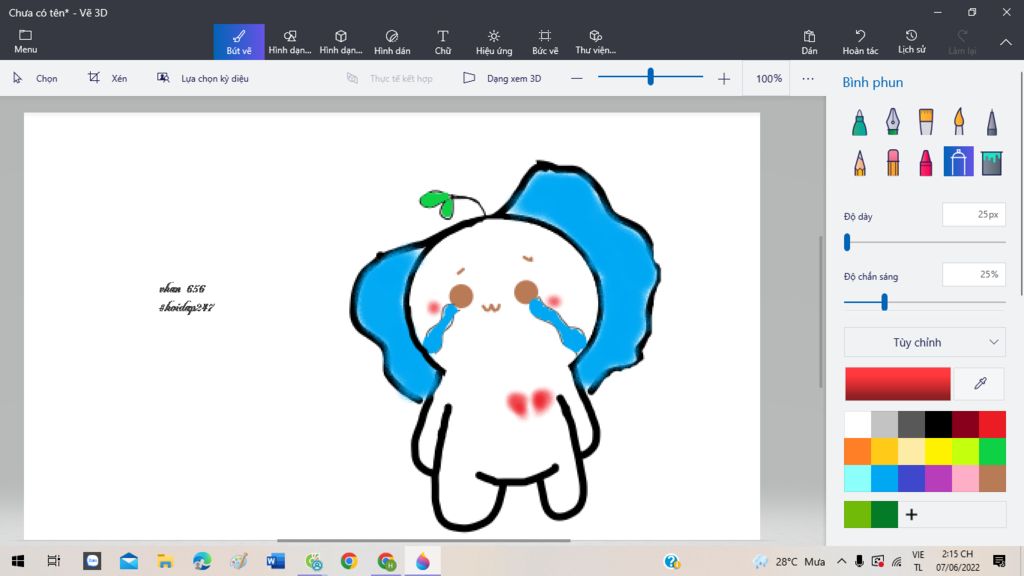Zoom in with the plus button
Screen dimensions: 1024x576
[x=724, y=78]
